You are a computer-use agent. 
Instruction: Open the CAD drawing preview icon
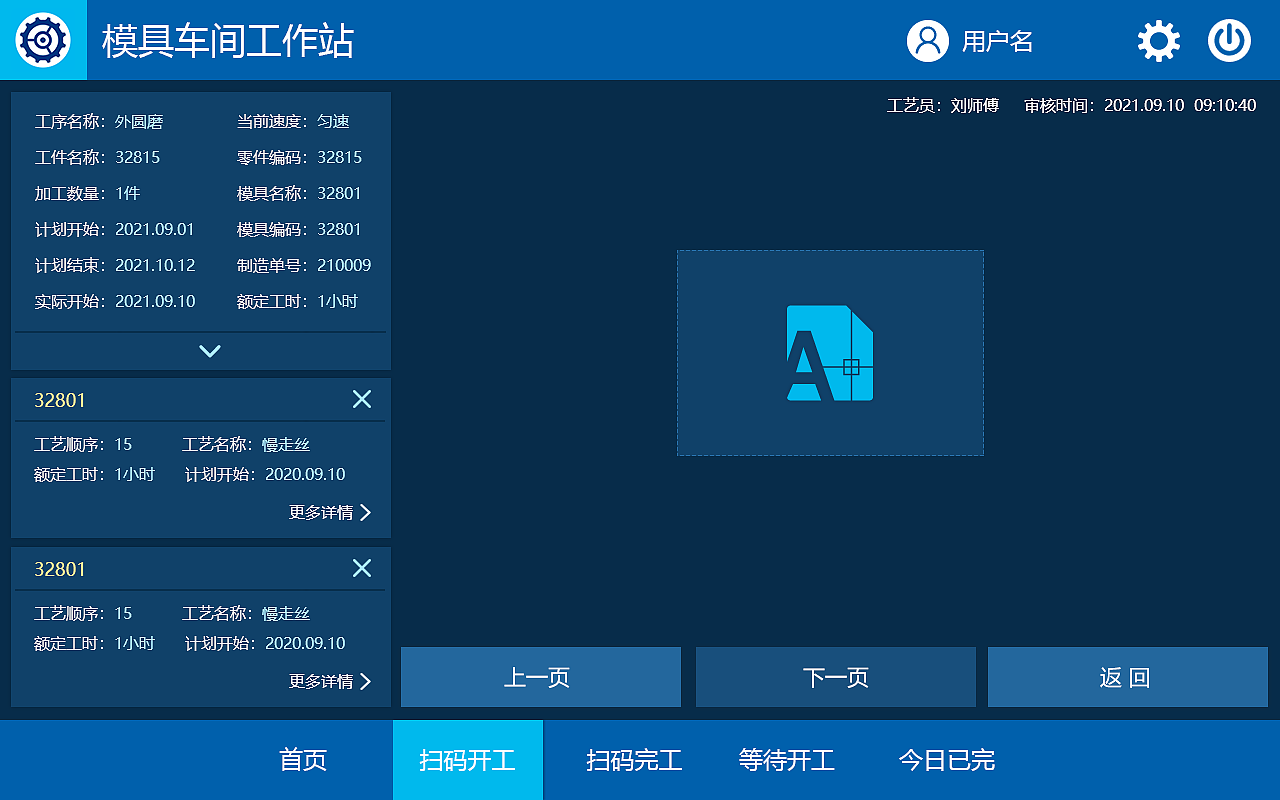[x=830, y=352]
